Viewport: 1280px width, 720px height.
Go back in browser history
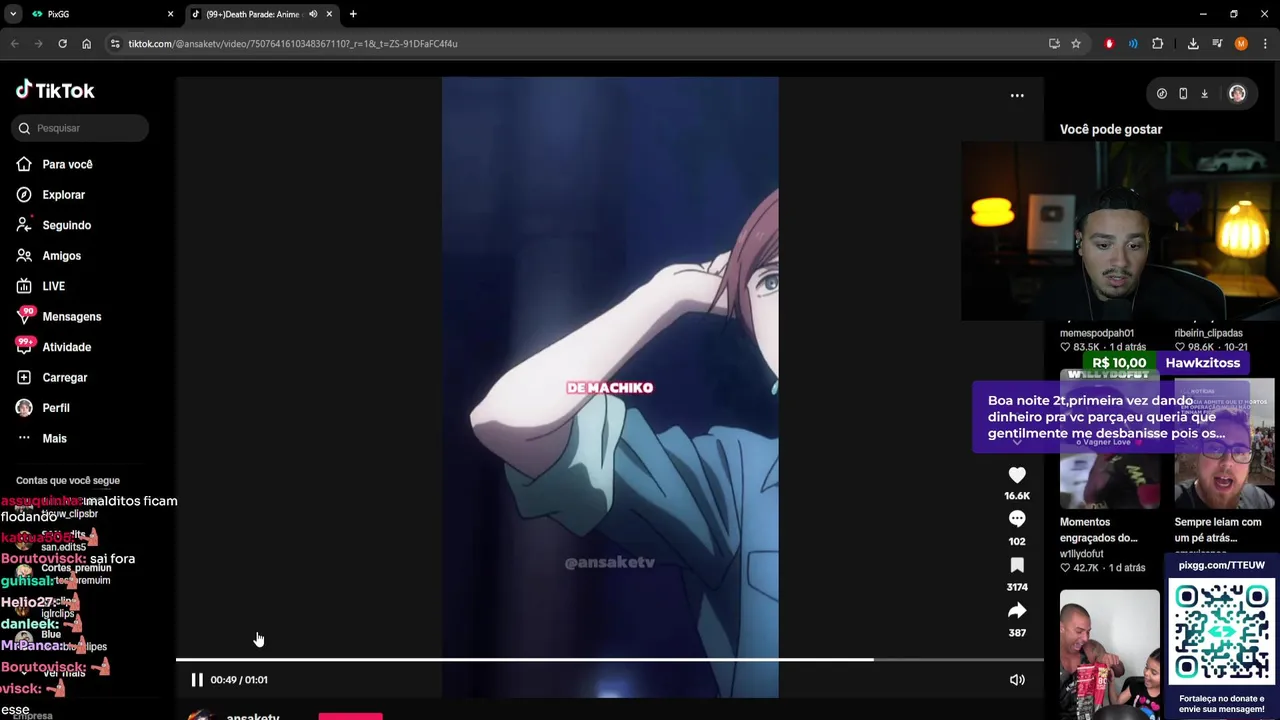pyautogui.click(x=15, y=44)
